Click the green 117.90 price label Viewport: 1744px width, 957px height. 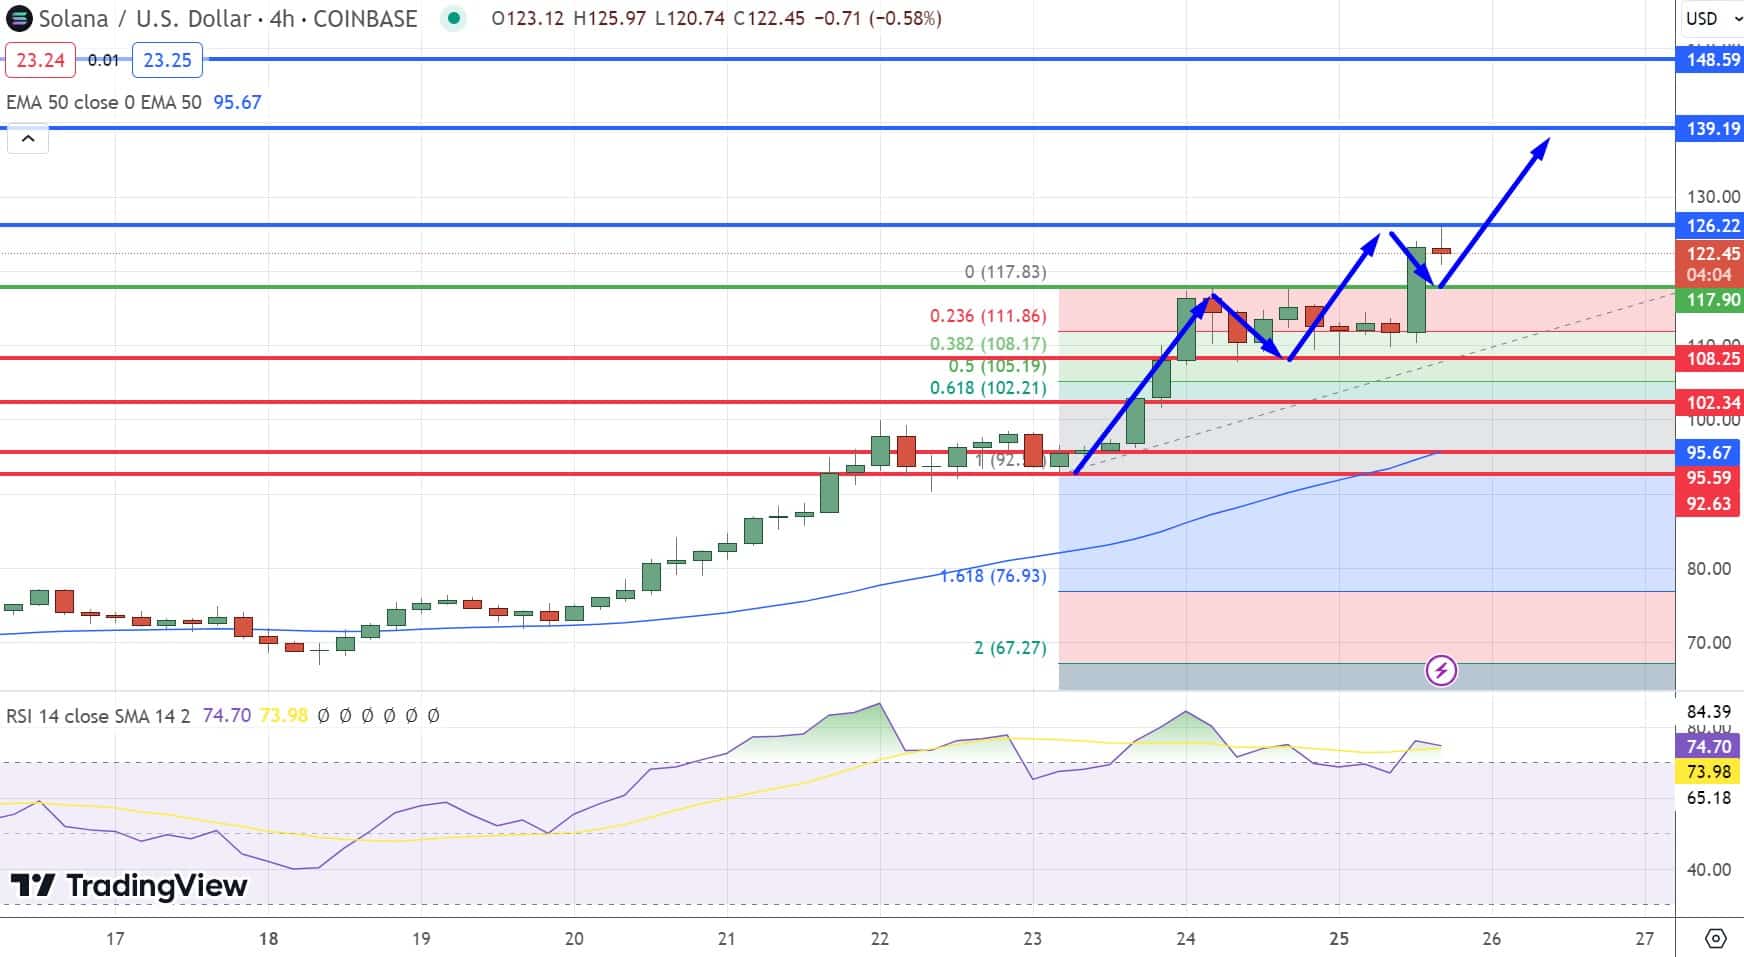(1709, 300)
